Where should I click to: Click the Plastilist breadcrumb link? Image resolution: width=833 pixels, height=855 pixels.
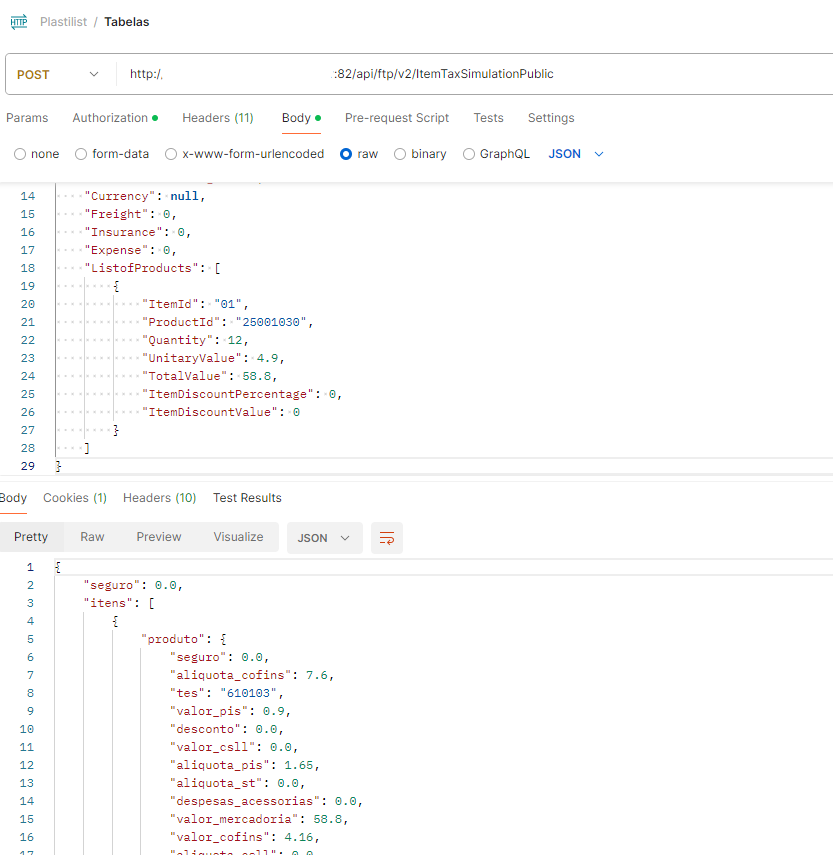pos(62,21)
